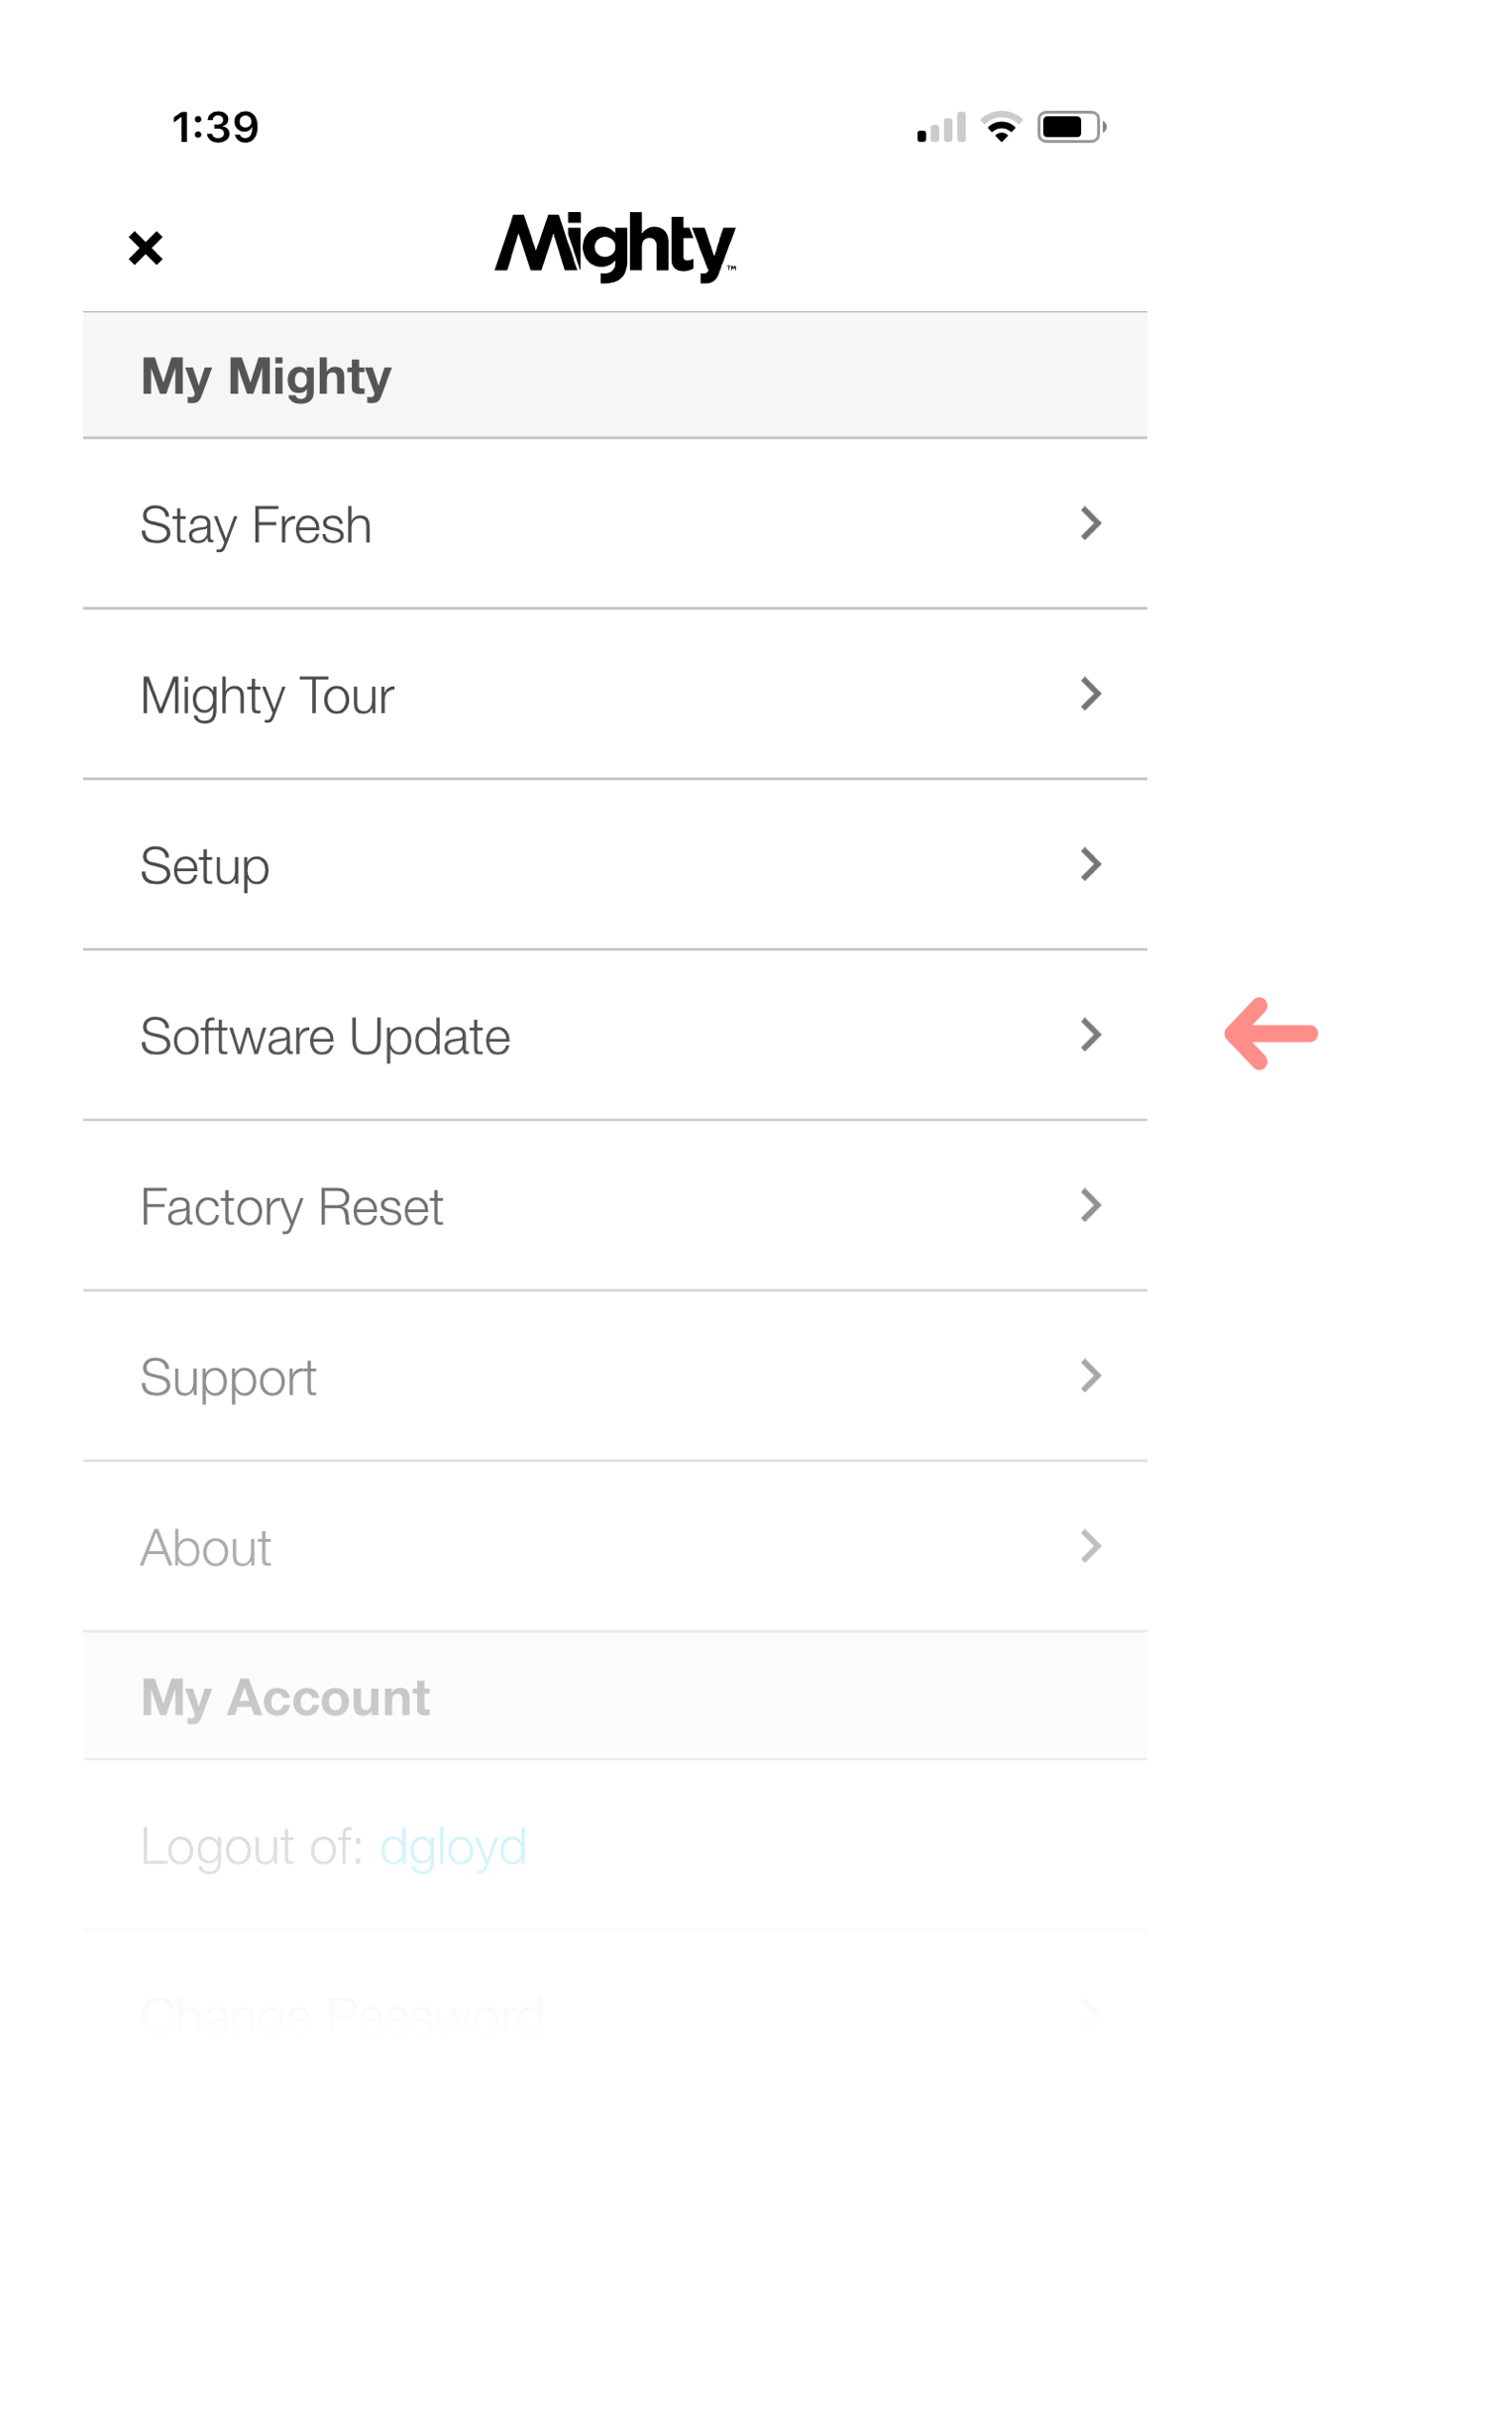This screenshot has height=2430, width=1512.
Task: Close the menu with the X icon
Action: pos(146,248)
